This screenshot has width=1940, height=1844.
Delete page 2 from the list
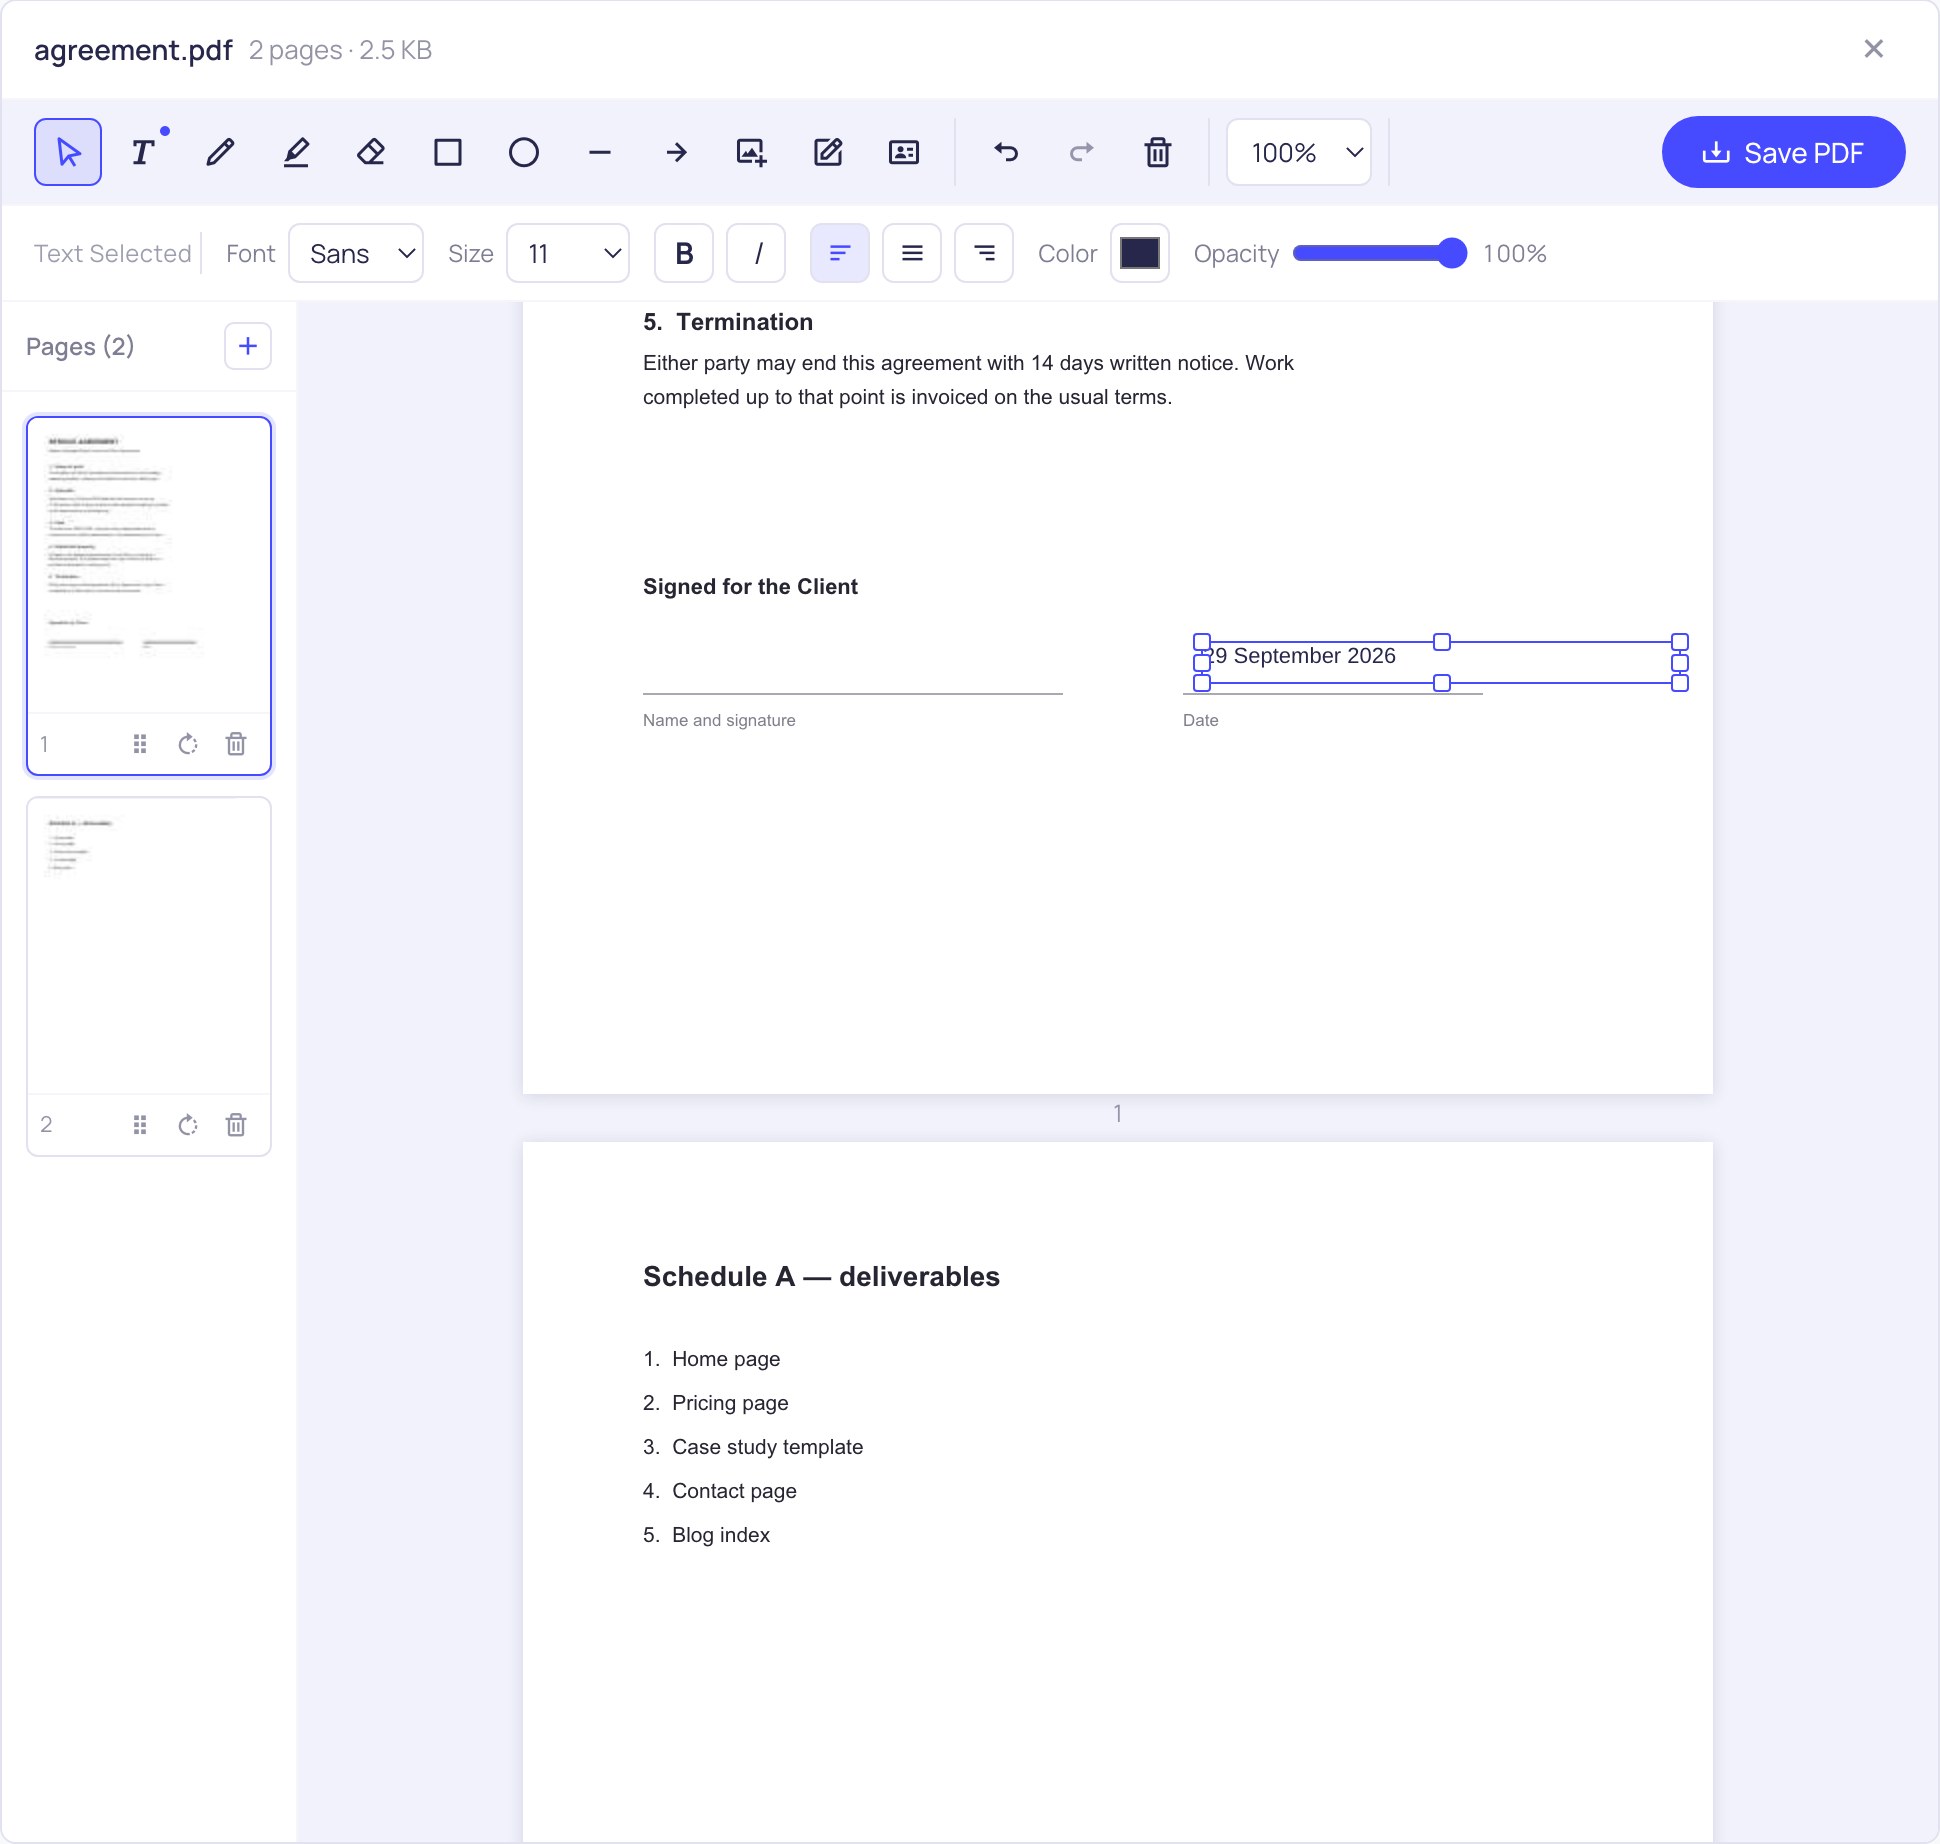(x=236, y=1125)
